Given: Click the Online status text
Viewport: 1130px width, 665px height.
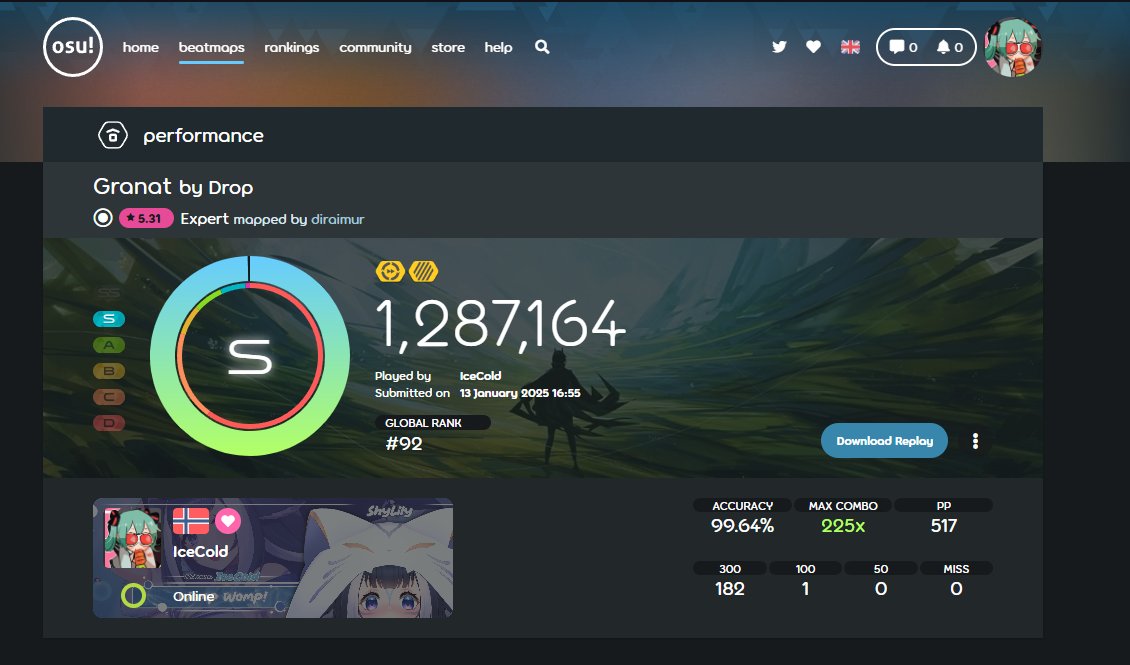Looking at the screenshot, I should [x=194, y=597].
